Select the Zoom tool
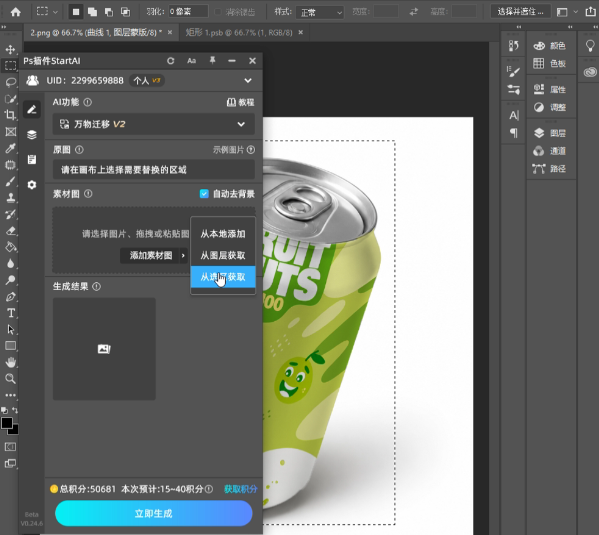599x535 pixels. [x=10, y=379]
